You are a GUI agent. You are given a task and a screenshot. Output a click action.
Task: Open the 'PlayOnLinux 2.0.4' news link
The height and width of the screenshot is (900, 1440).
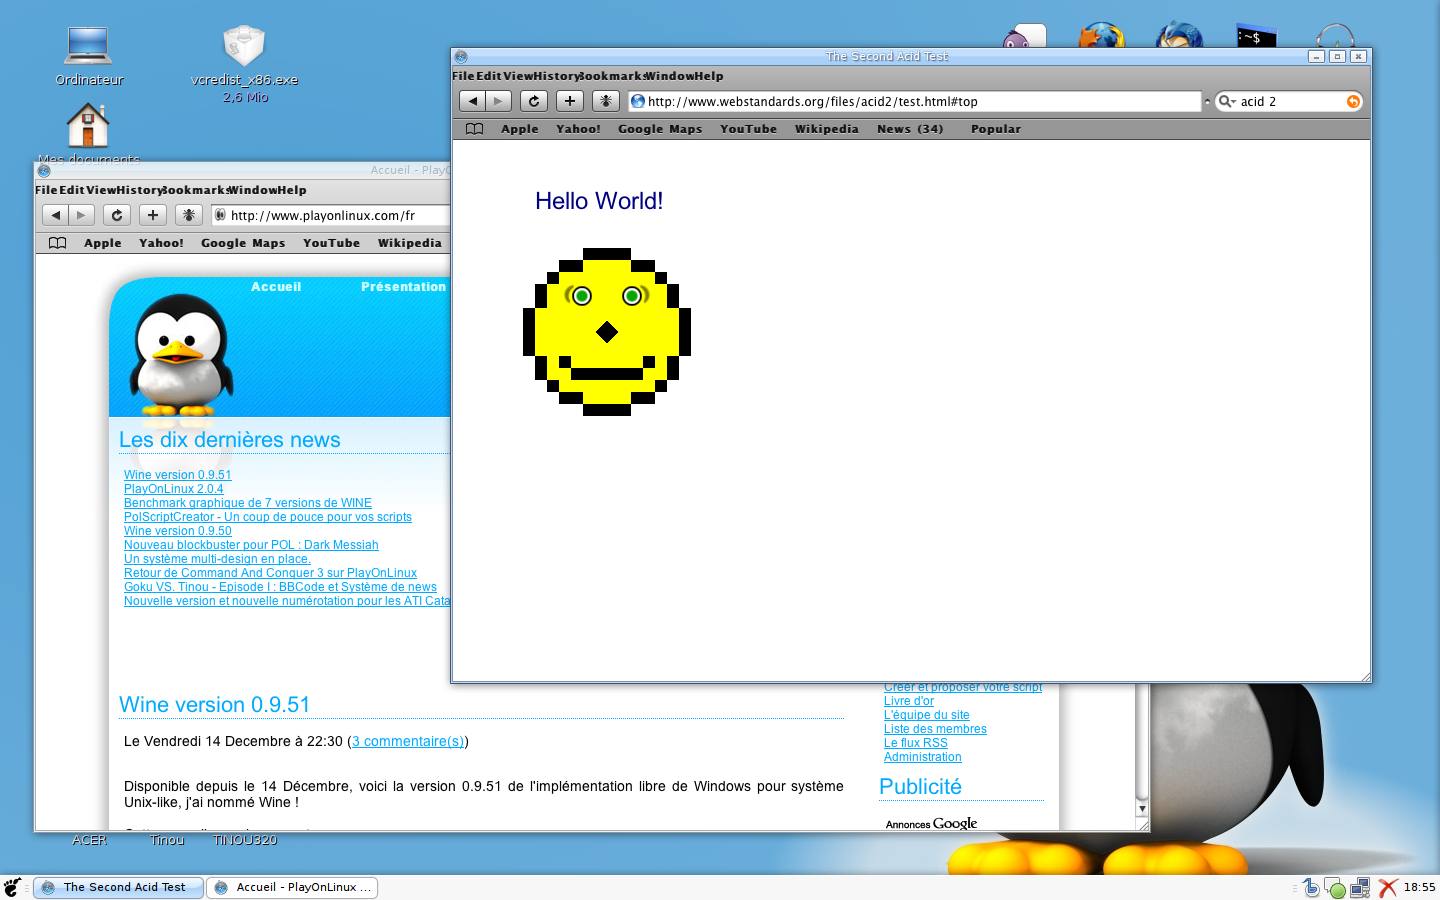174,489
